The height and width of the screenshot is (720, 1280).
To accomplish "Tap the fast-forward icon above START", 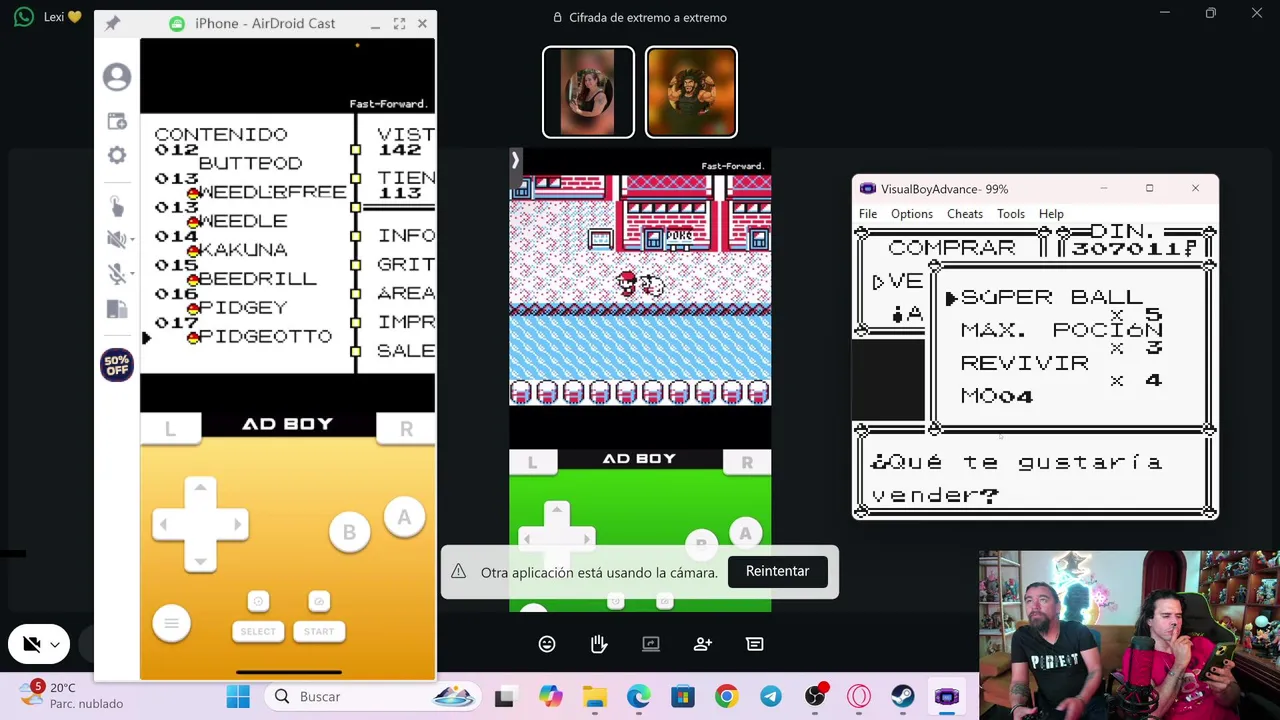I will [x=319, y=601].
